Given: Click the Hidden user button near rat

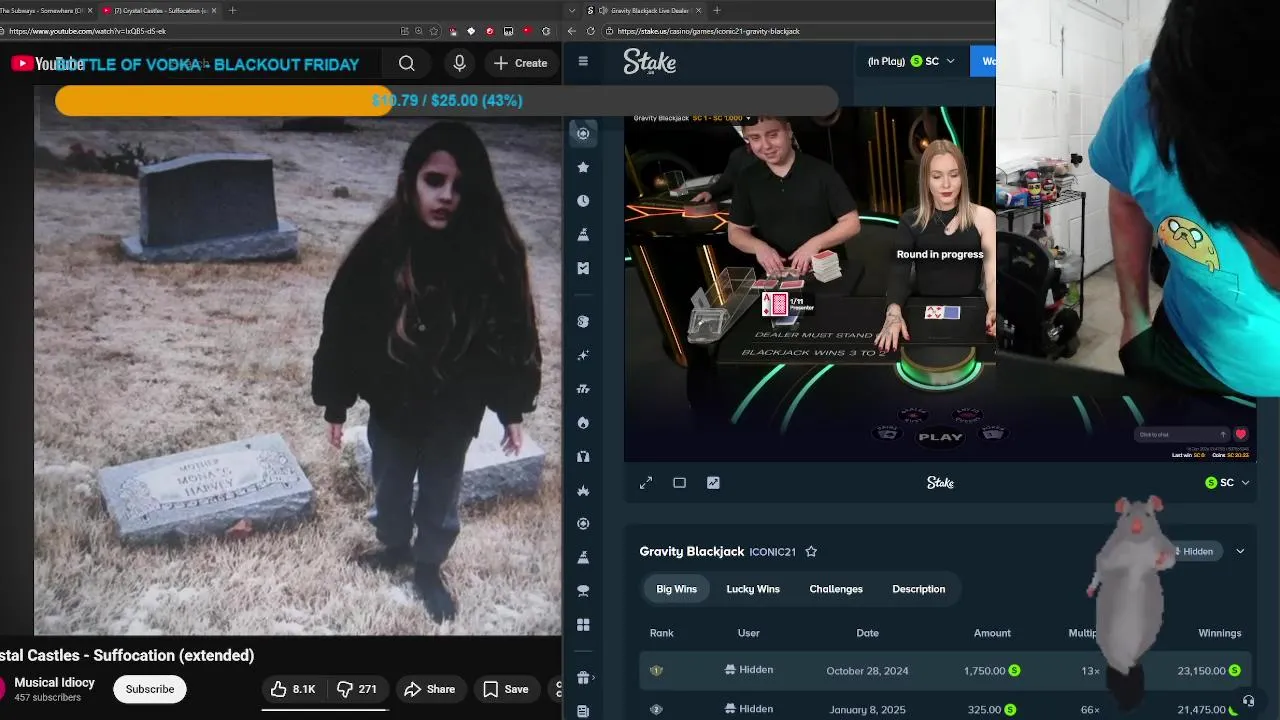Looking at the screenshot, I should pyautogui.click(x=1193, y=551).
